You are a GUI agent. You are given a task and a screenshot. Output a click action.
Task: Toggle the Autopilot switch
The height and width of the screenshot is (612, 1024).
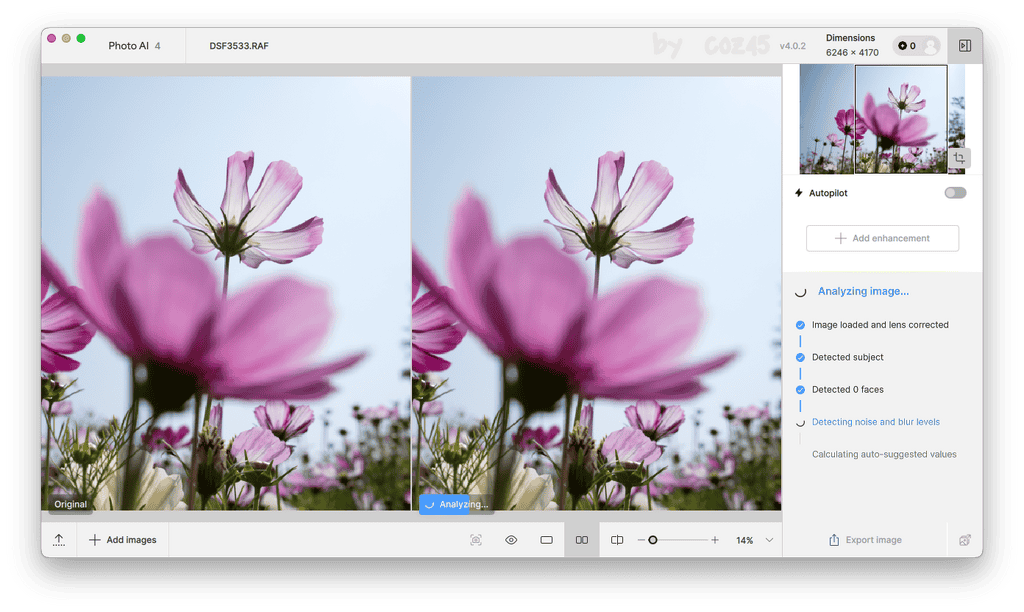[955, 193]
